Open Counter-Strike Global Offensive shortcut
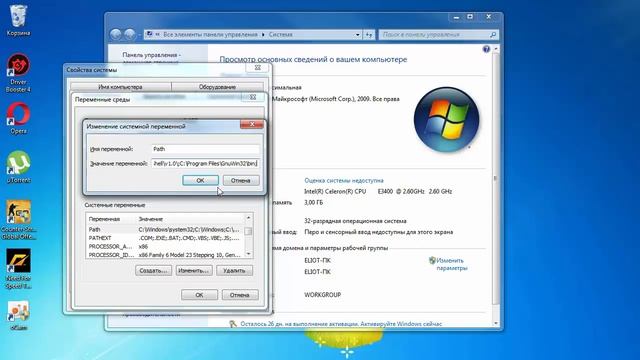Screen dimensions: 640x360 pyautogui.click(x=18, y=220)
